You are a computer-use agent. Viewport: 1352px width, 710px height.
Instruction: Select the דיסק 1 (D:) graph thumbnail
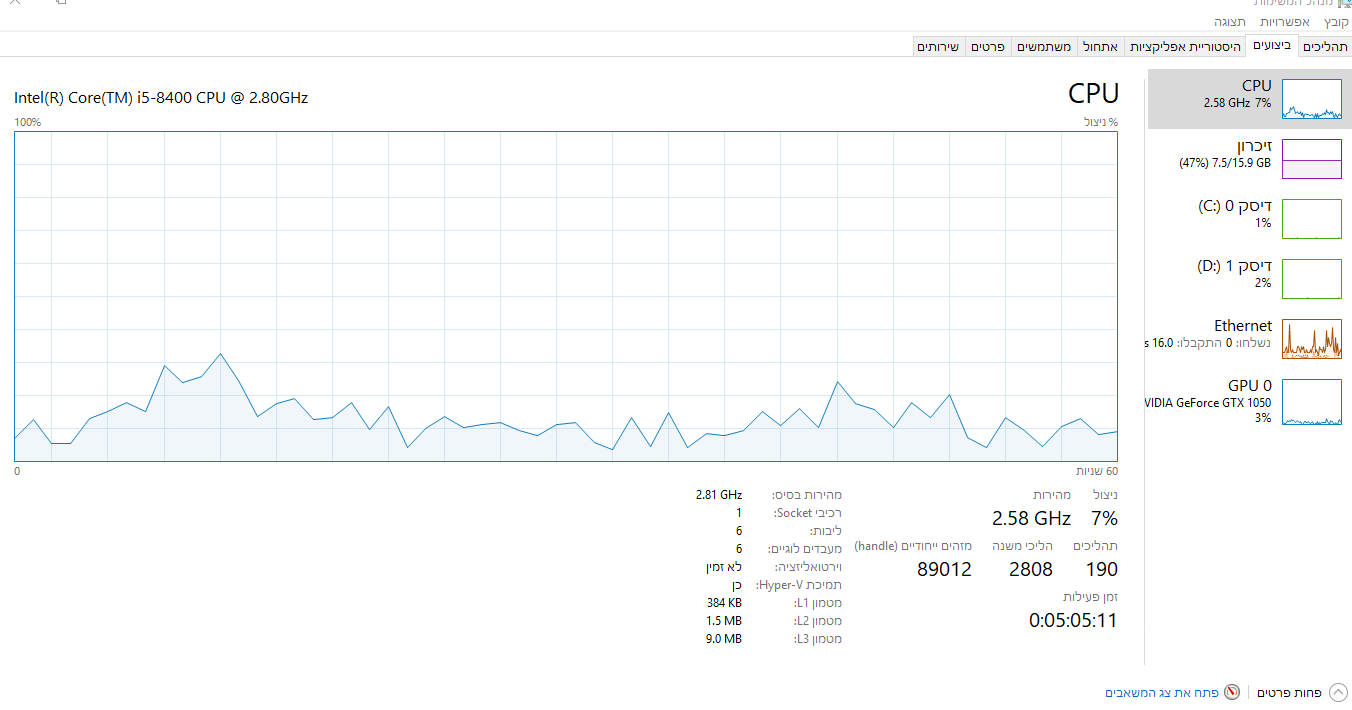(1311, 279)
